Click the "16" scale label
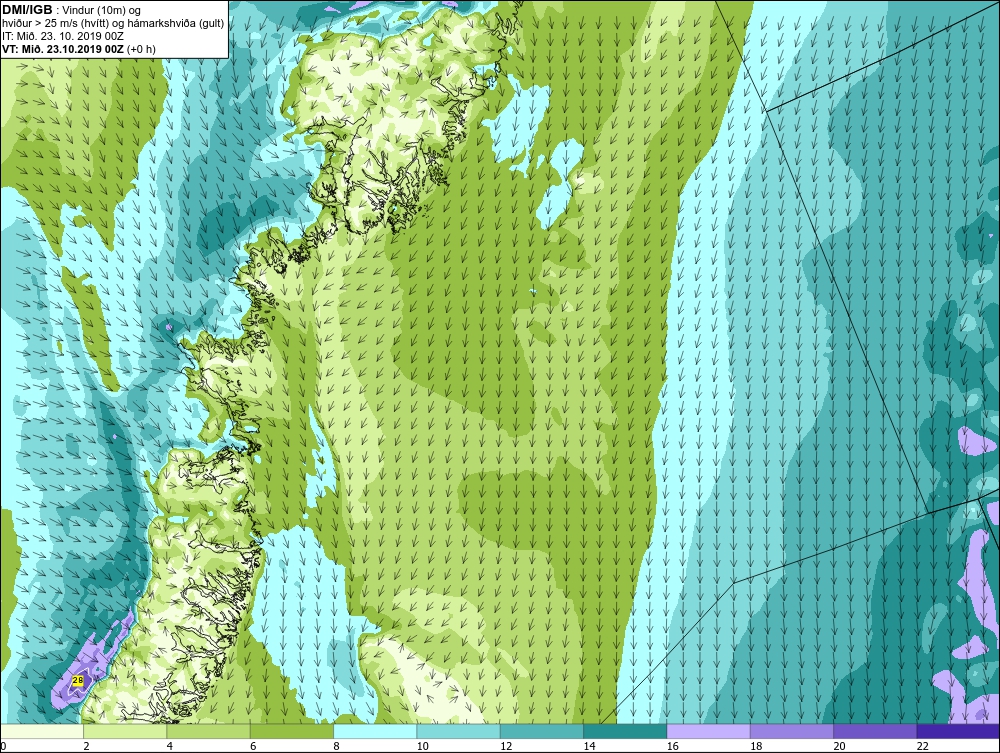 [x=672, y=746]
